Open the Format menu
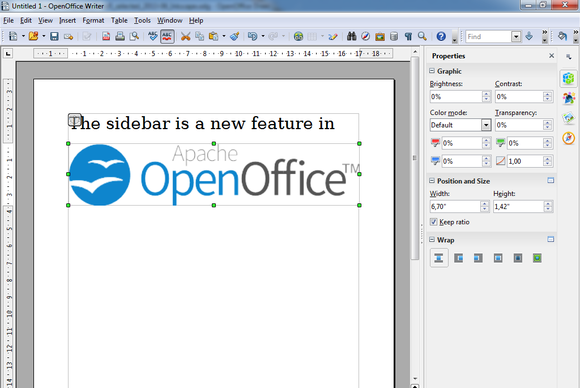Image resolution: width=580 pixels, height=388 pixels. click(93, 20)
